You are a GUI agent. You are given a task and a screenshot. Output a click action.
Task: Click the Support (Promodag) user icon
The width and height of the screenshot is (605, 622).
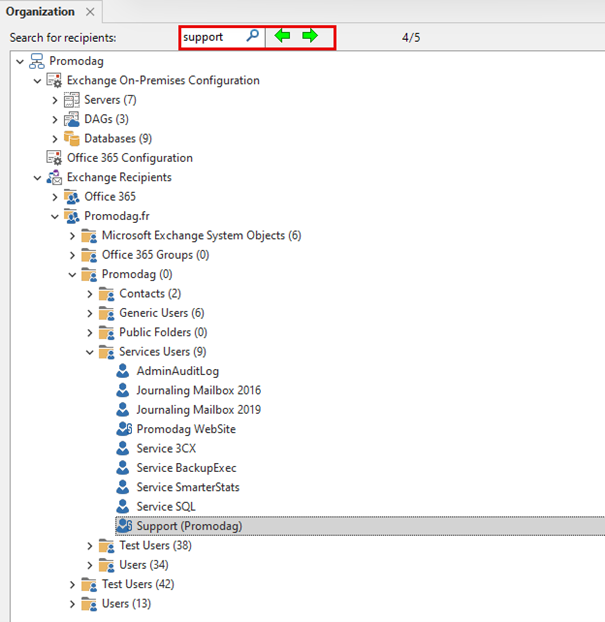click(124, 526)
